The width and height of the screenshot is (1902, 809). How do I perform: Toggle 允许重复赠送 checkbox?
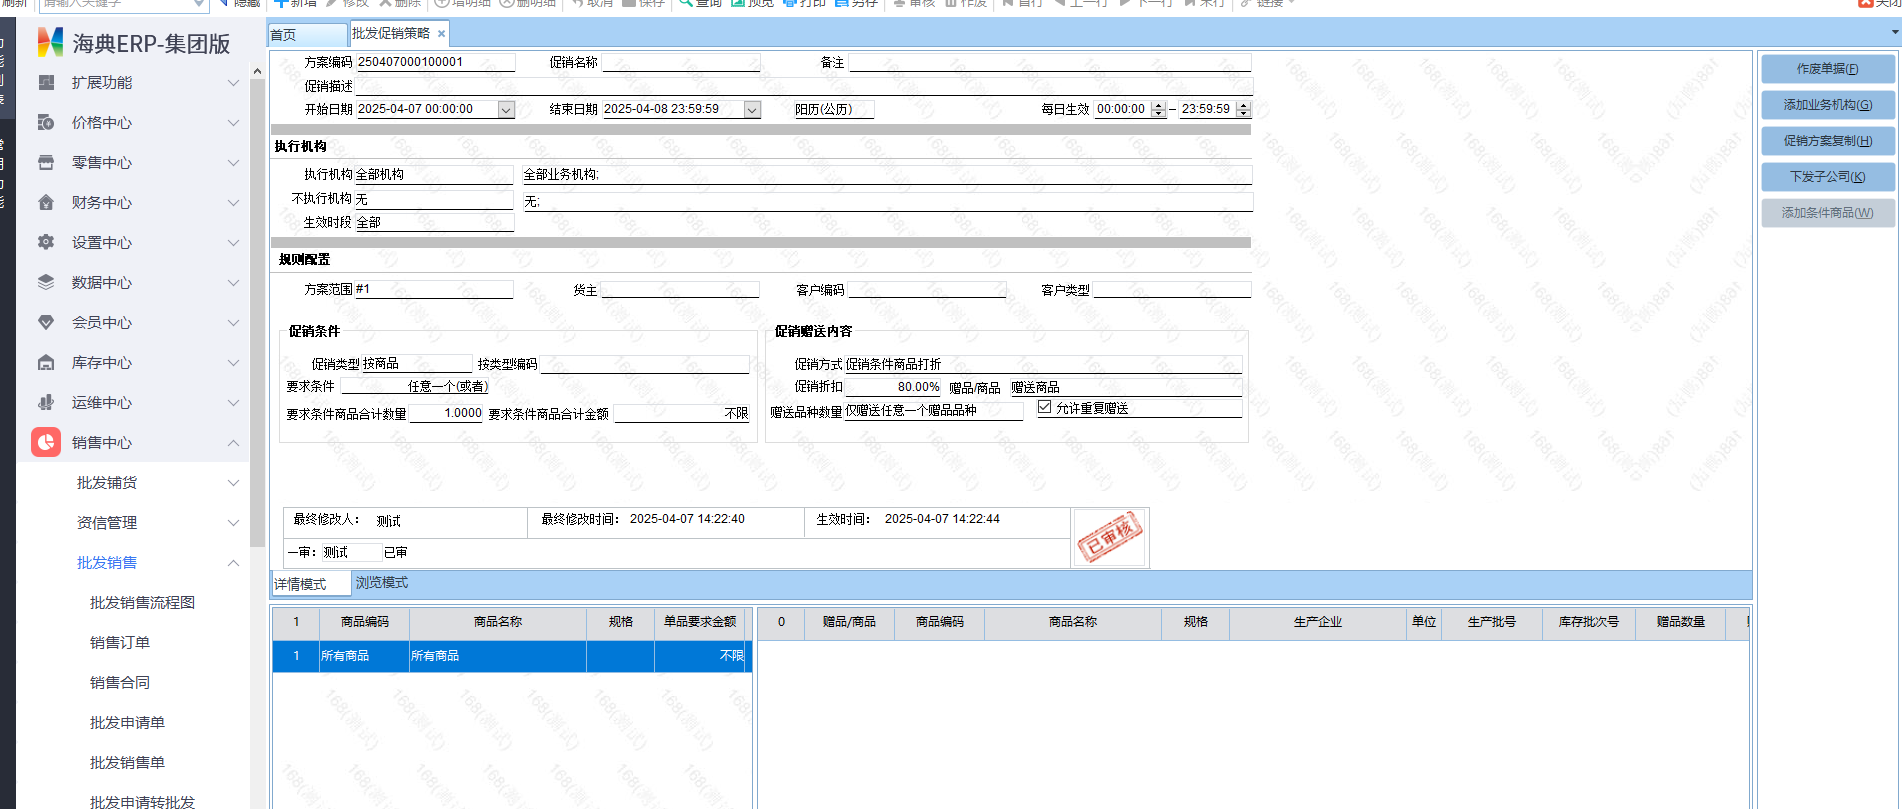point(1045,407)
